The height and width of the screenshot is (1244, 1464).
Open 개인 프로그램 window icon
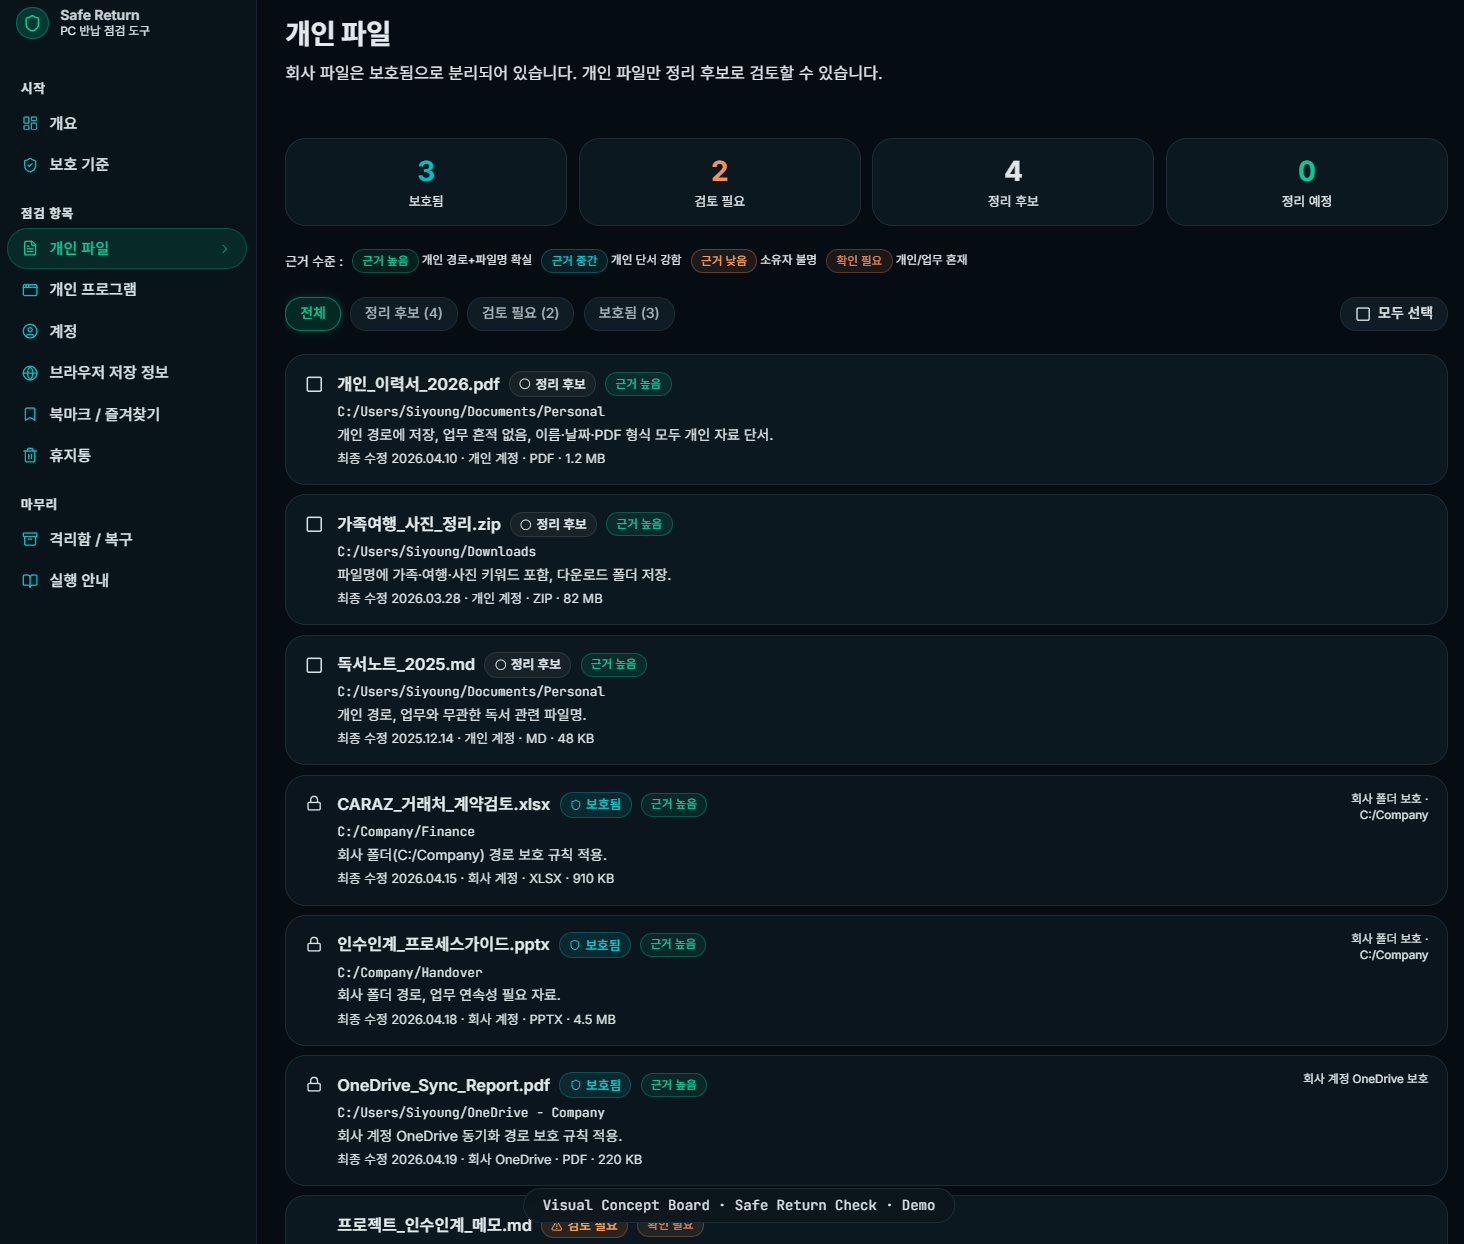point(30,290)
